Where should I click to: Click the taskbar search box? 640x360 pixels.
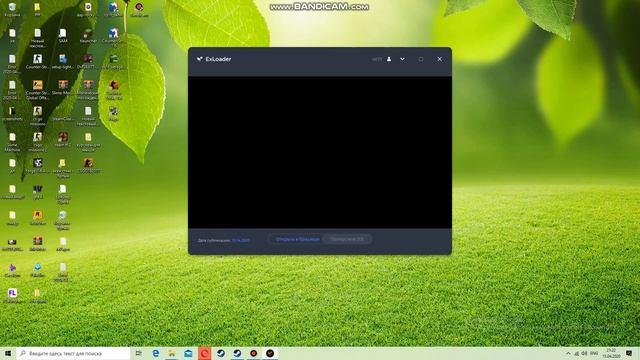tap(73, 353)
